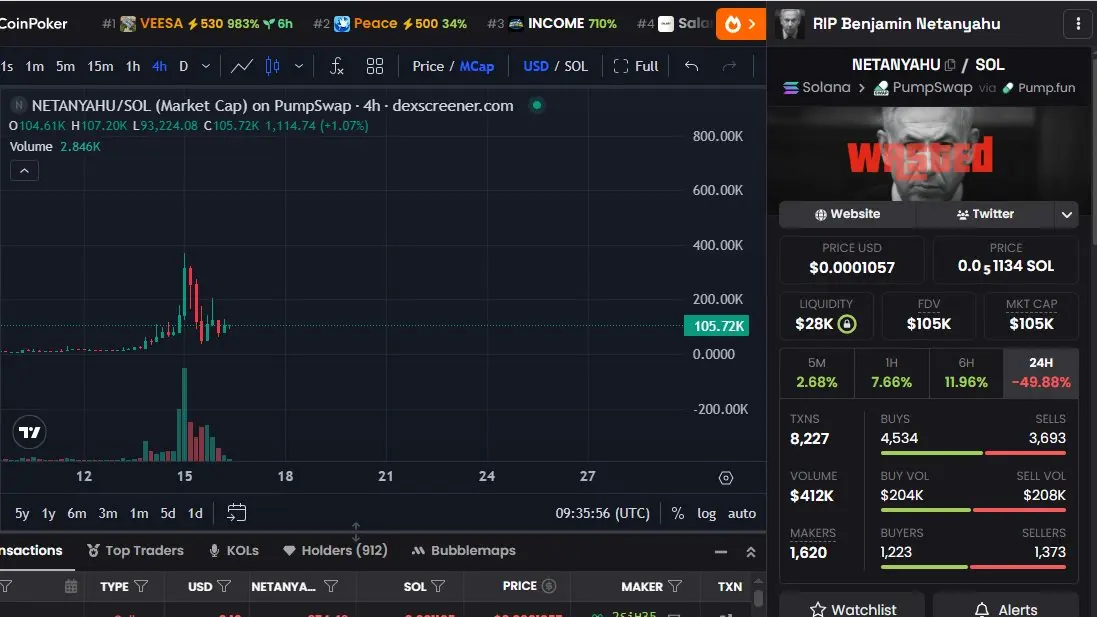Open the Top Traders tab
This screenshot has height=617, width=1097.
[135, 551]
